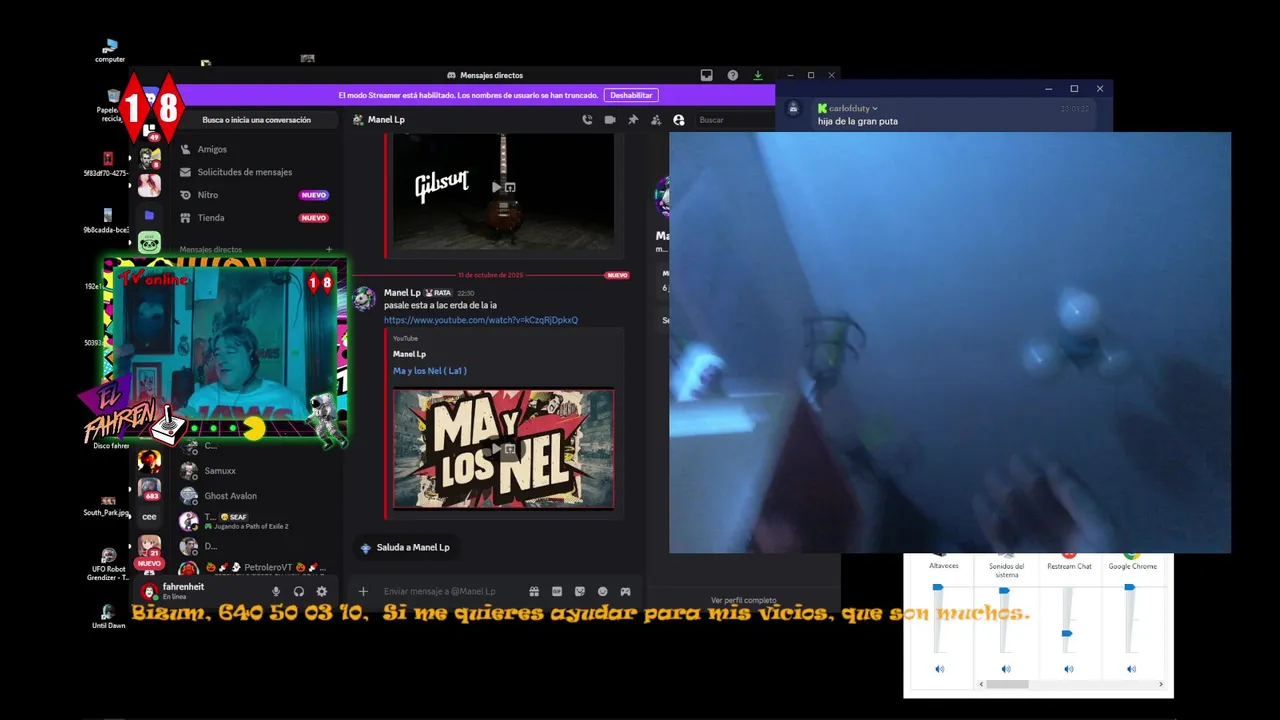Start a video call in Discord header
This screenshot has width=1280, height=720.
click(x=610, y=120)
